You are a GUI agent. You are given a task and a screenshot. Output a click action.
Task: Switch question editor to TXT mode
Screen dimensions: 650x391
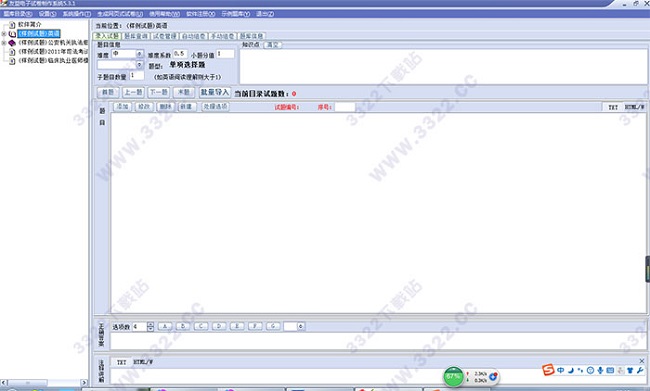coord(613,107)
